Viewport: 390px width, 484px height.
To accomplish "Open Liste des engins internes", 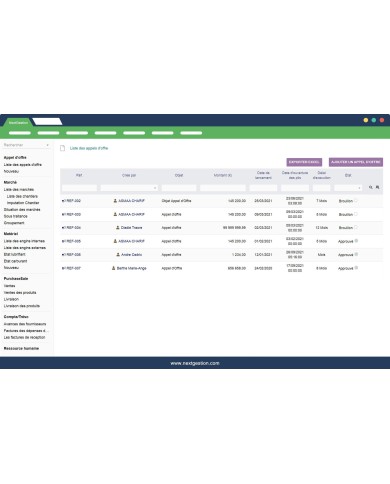I will (24, 241).
